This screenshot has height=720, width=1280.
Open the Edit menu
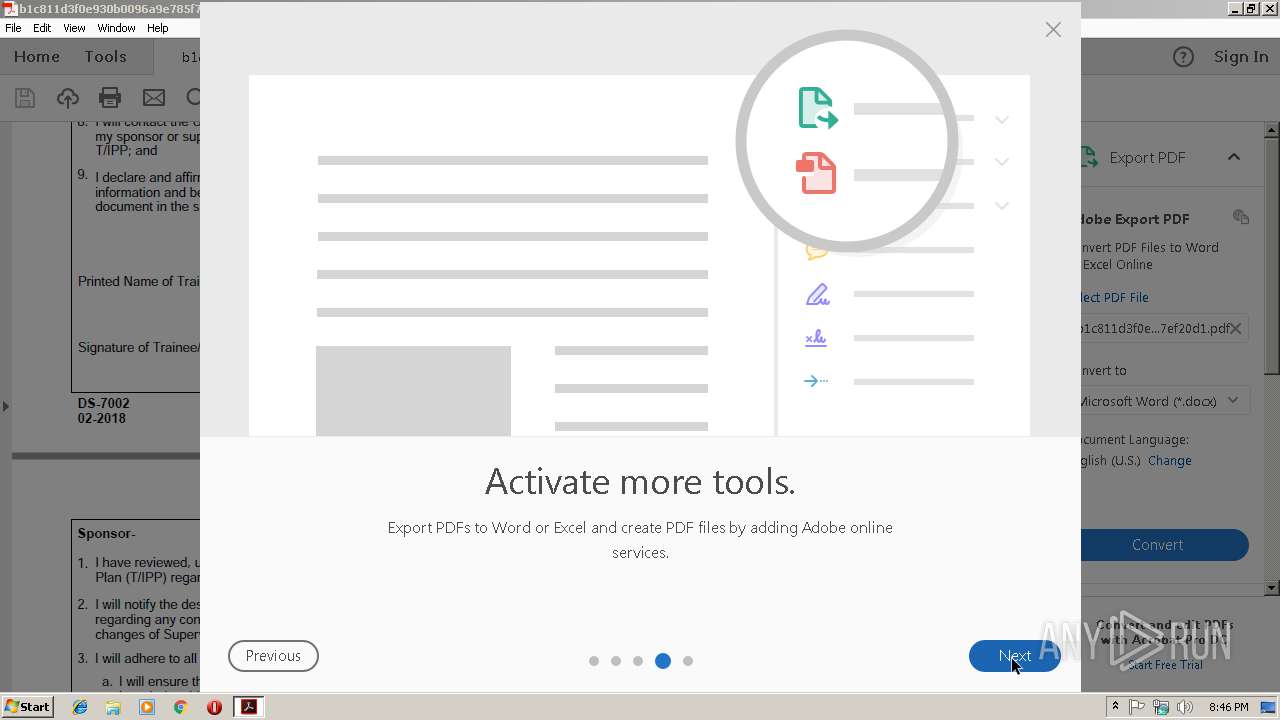click(42, 28)
